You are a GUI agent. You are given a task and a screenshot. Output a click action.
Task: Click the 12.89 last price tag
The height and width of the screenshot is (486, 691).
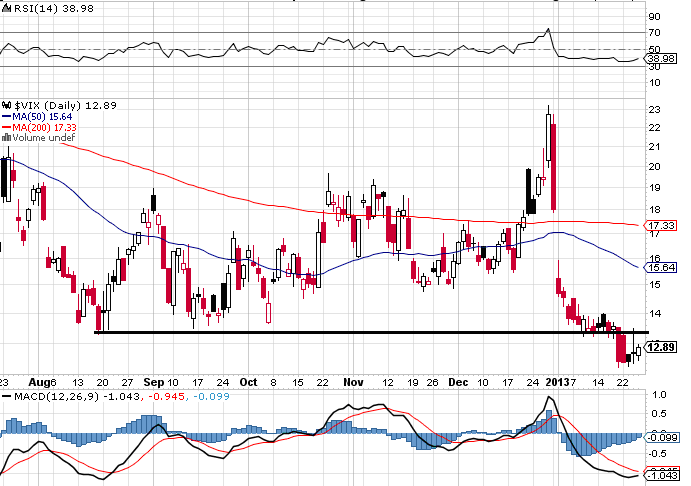(x=660, y=347)
